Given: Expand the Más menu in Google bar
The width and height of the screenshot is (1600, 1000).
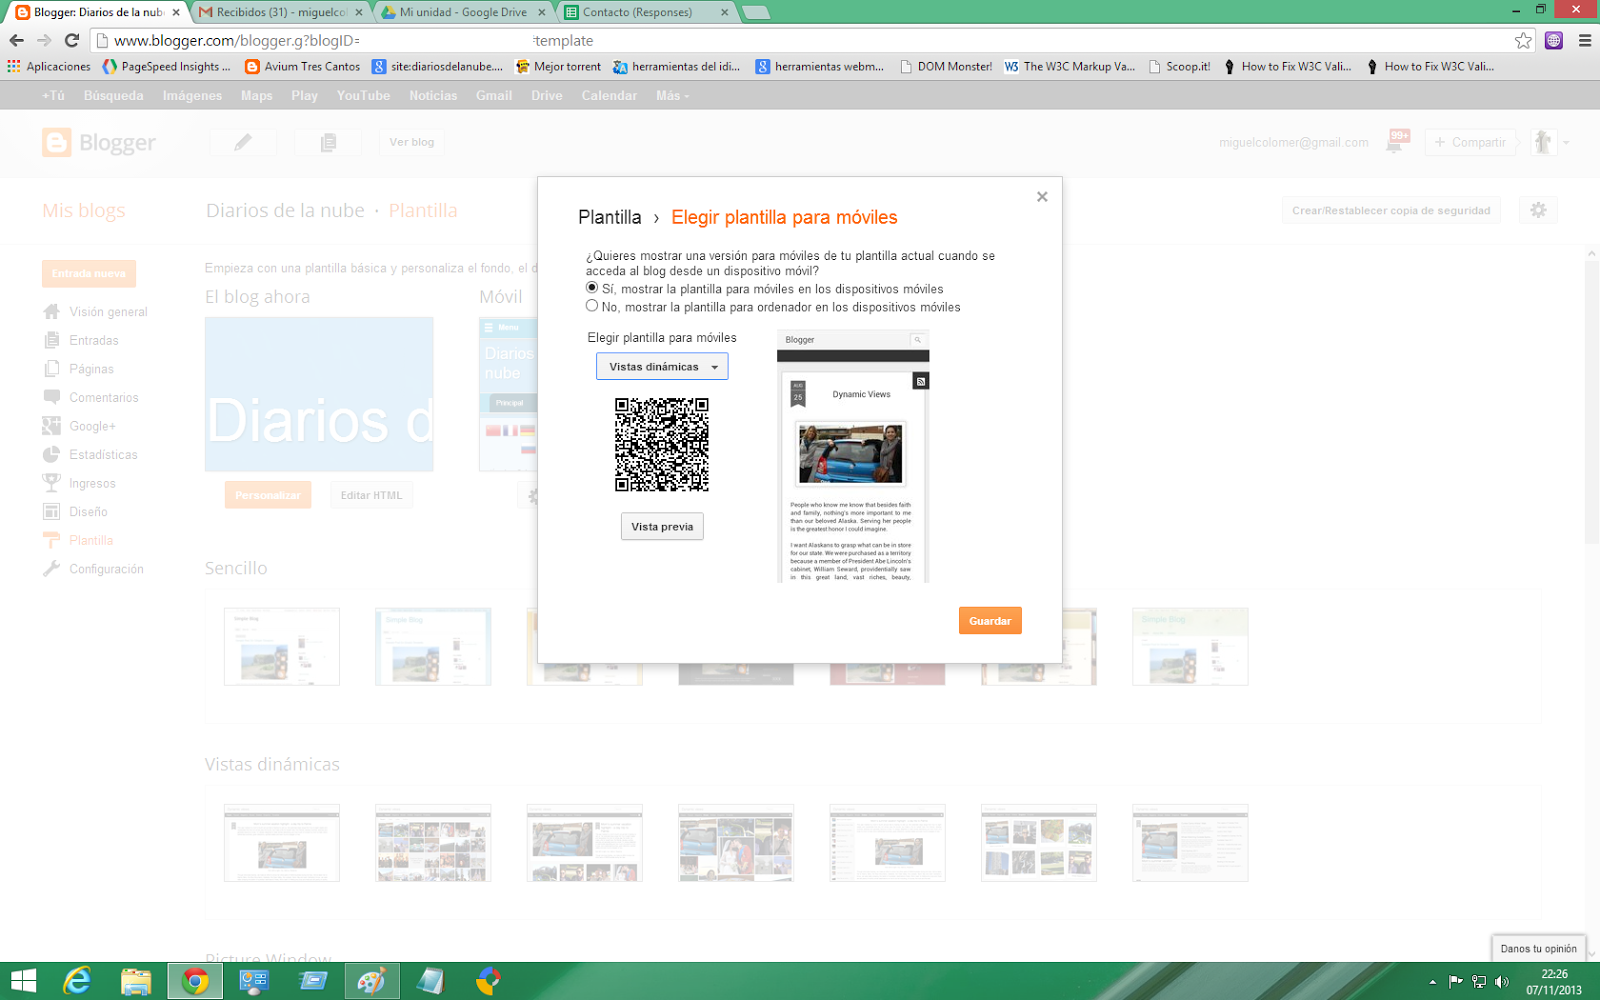Looking at the screenshot, I should [x=672, y=96].
